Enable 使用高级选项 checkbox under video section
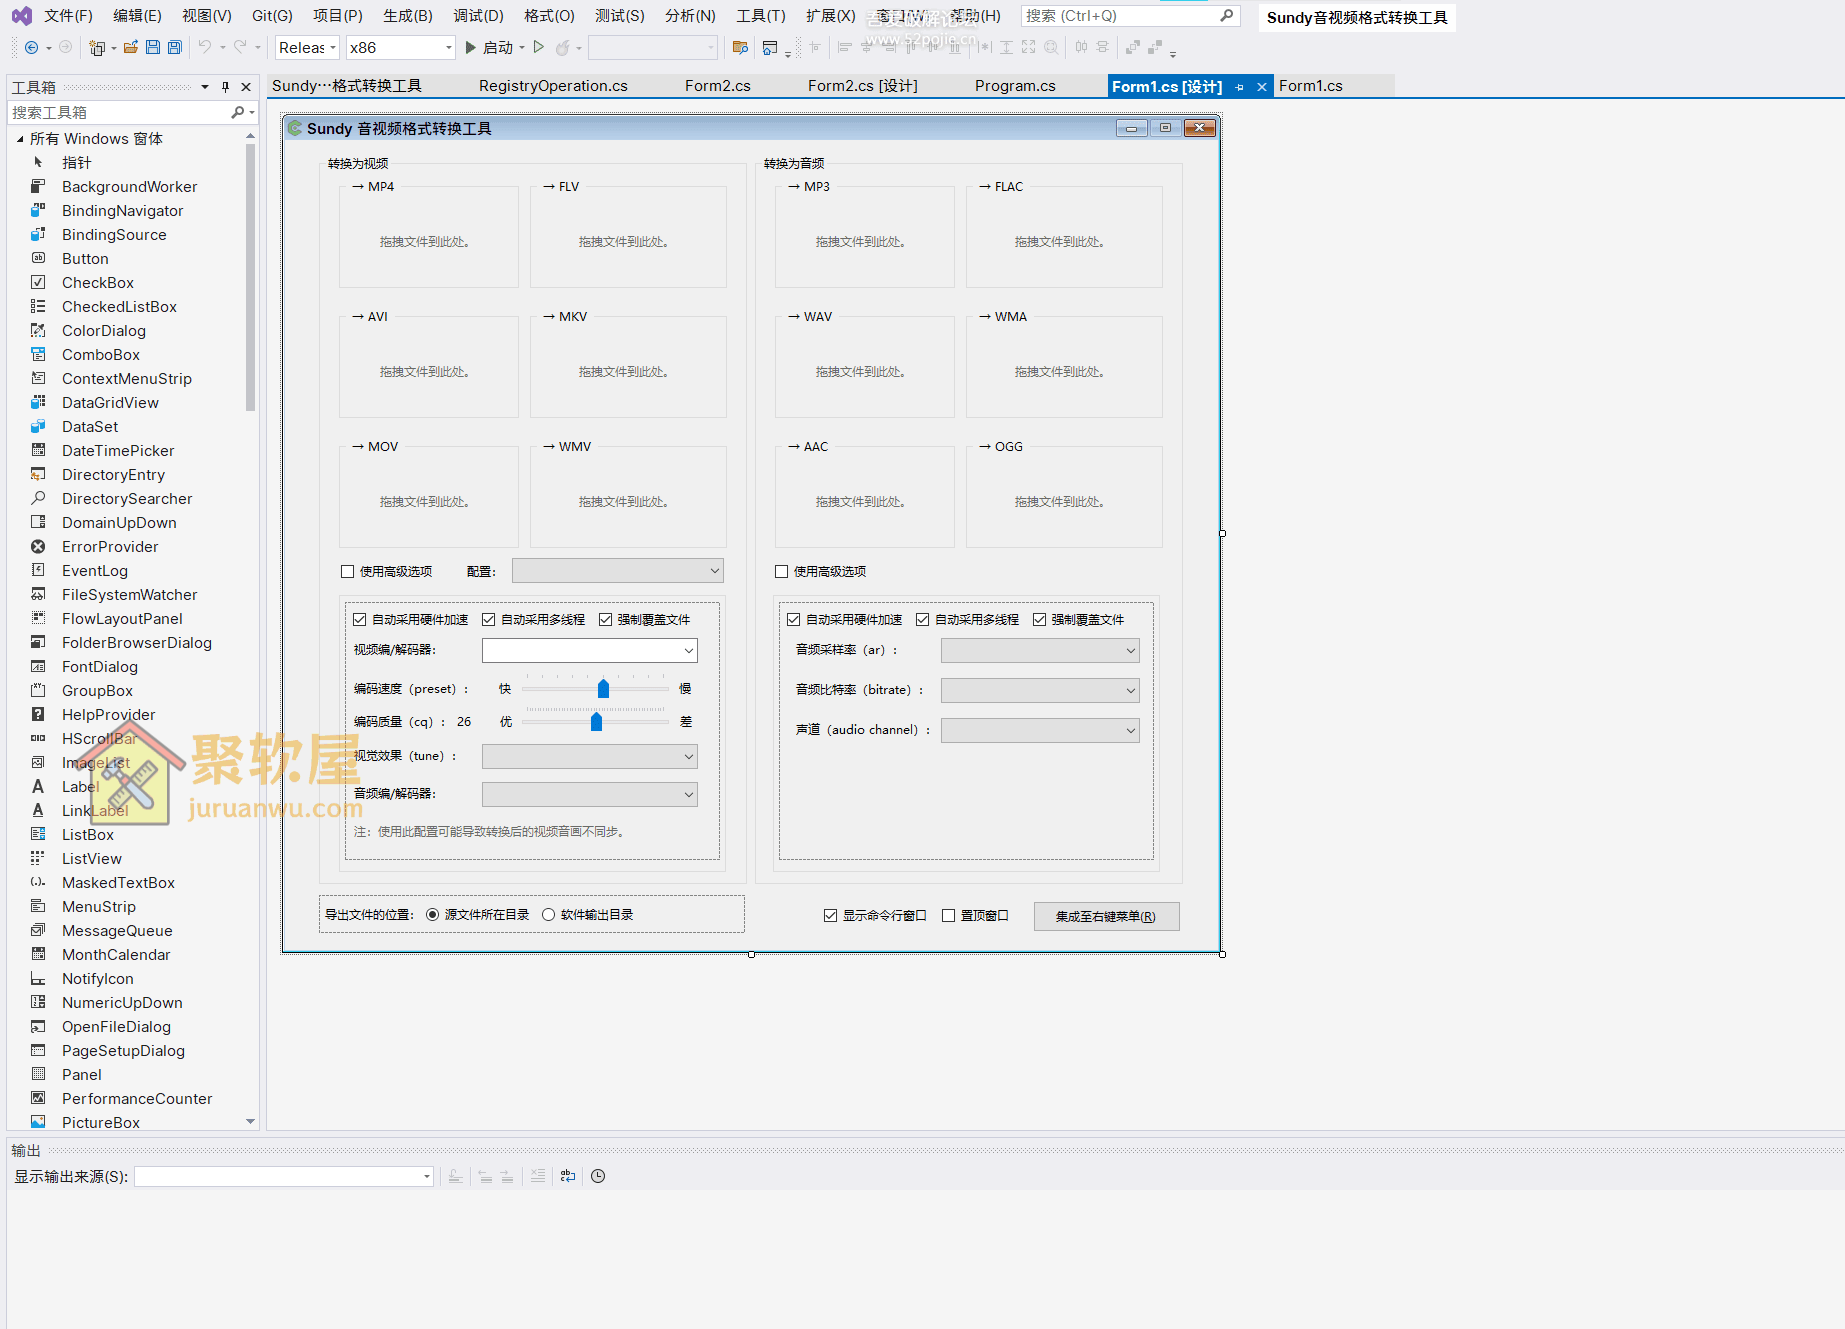The height and width of the screenshot is (1329, 1845). point(348,572)
